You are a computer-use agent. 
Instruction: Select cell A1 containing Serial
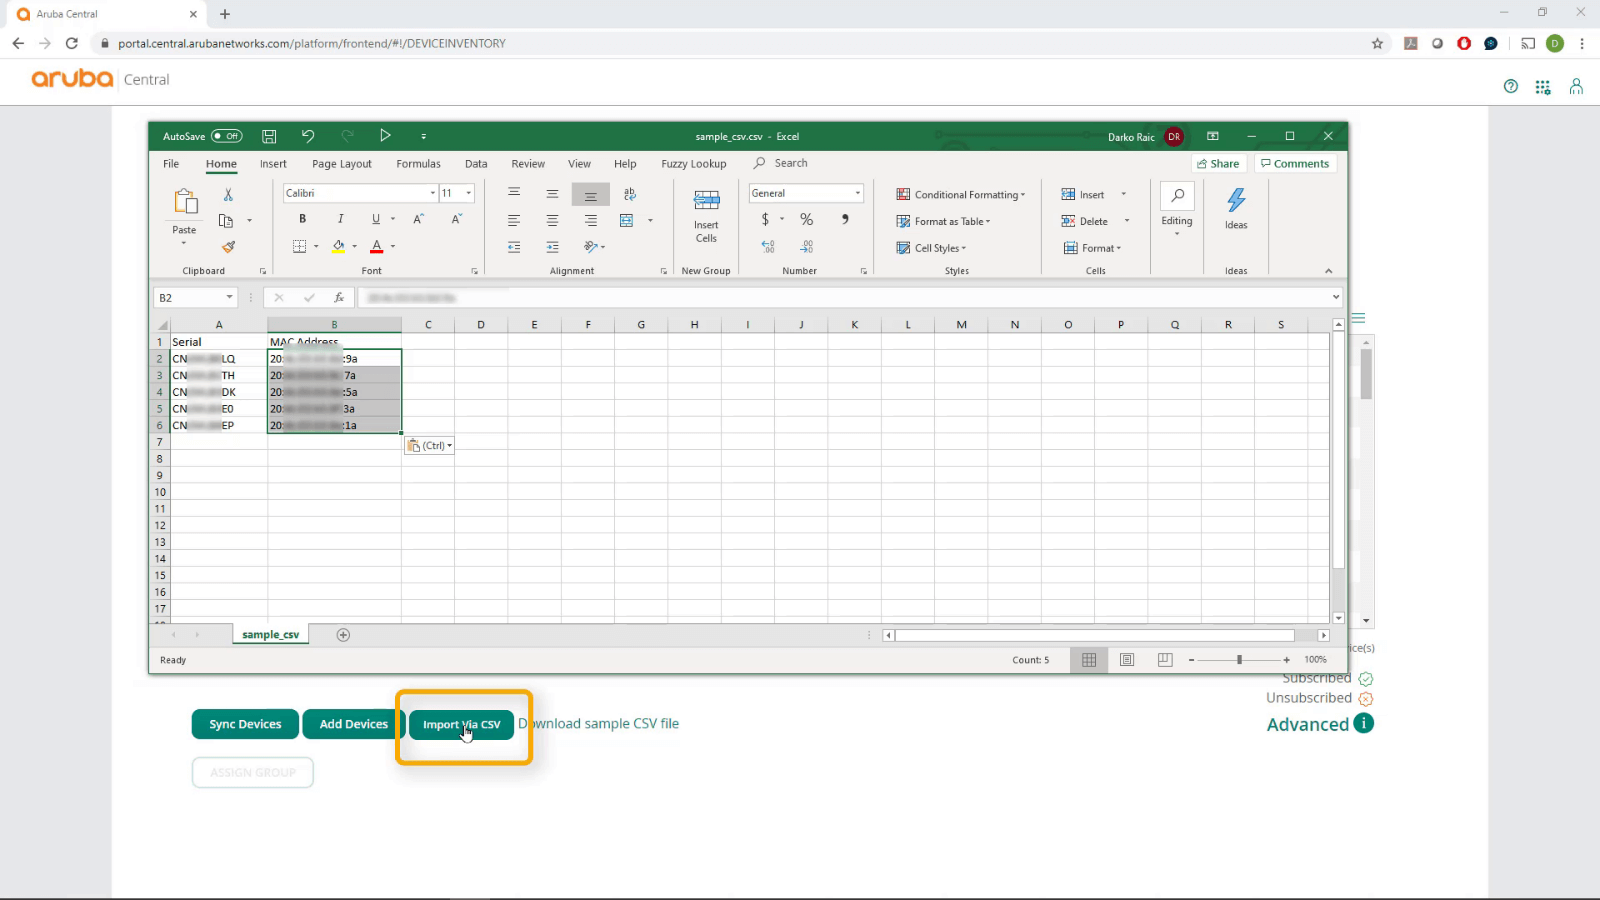point(219,342)
